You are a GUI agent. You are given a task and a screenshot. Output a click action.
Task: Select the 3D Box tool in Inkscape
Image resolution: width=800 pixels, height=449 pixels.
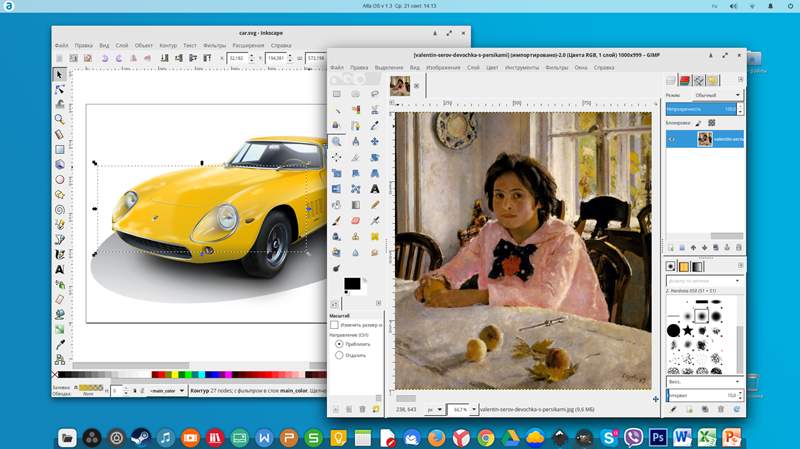tap(60, 164)
